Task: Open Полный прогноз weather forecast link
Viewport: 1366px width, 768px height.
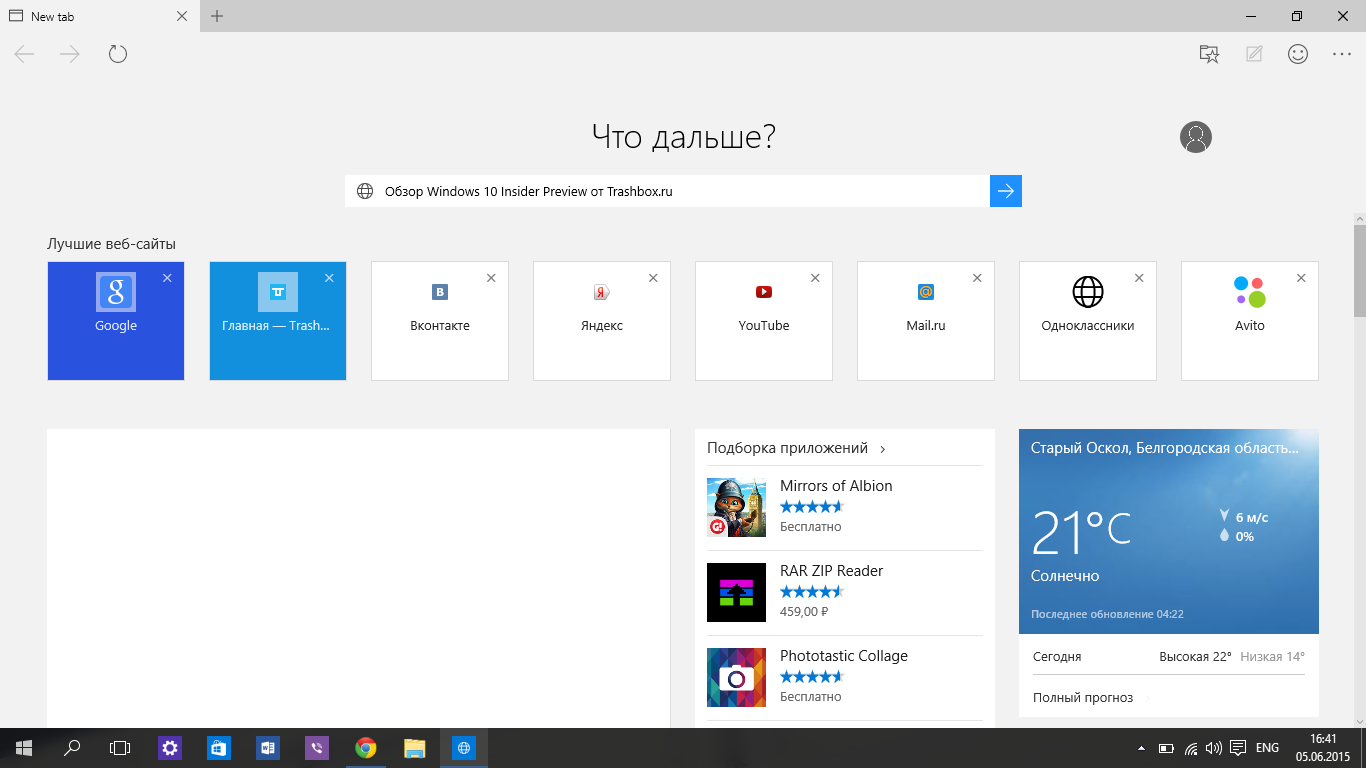Action: pos(1083,698)
